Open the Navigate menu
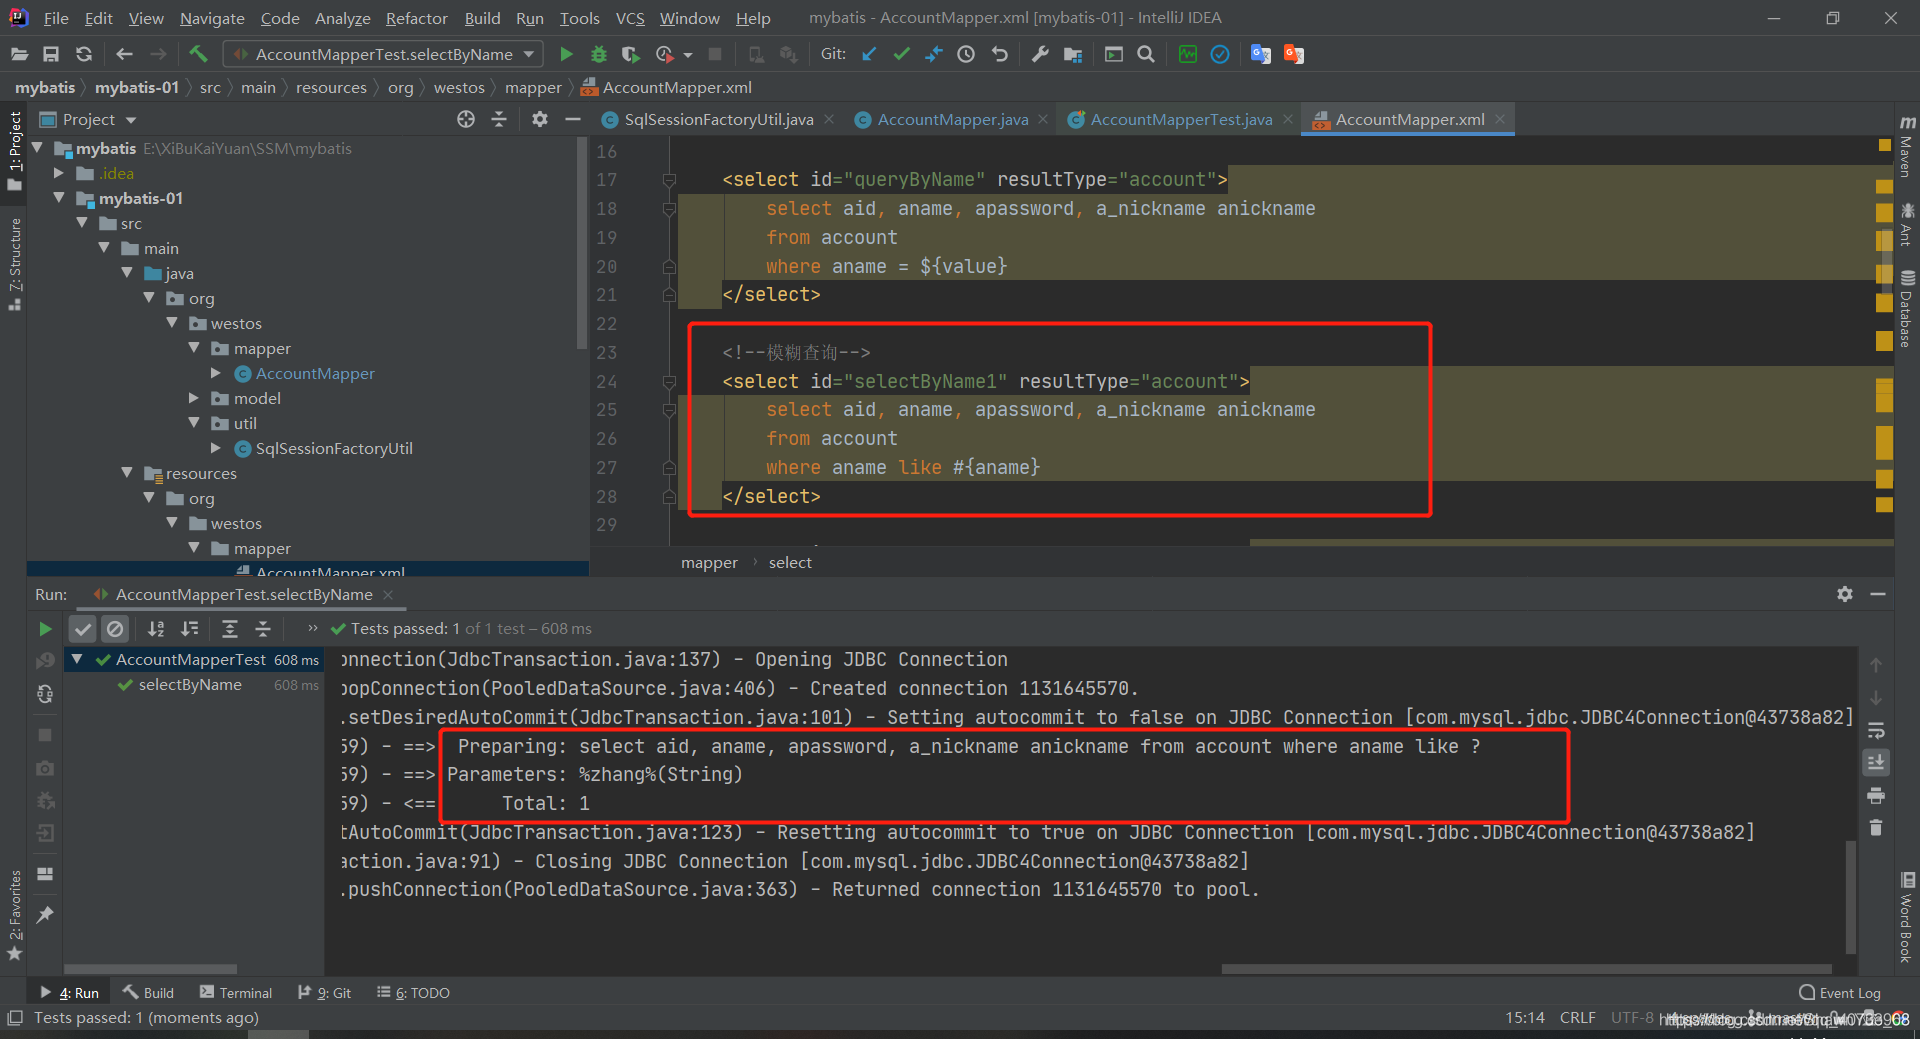 coord(212,18)
